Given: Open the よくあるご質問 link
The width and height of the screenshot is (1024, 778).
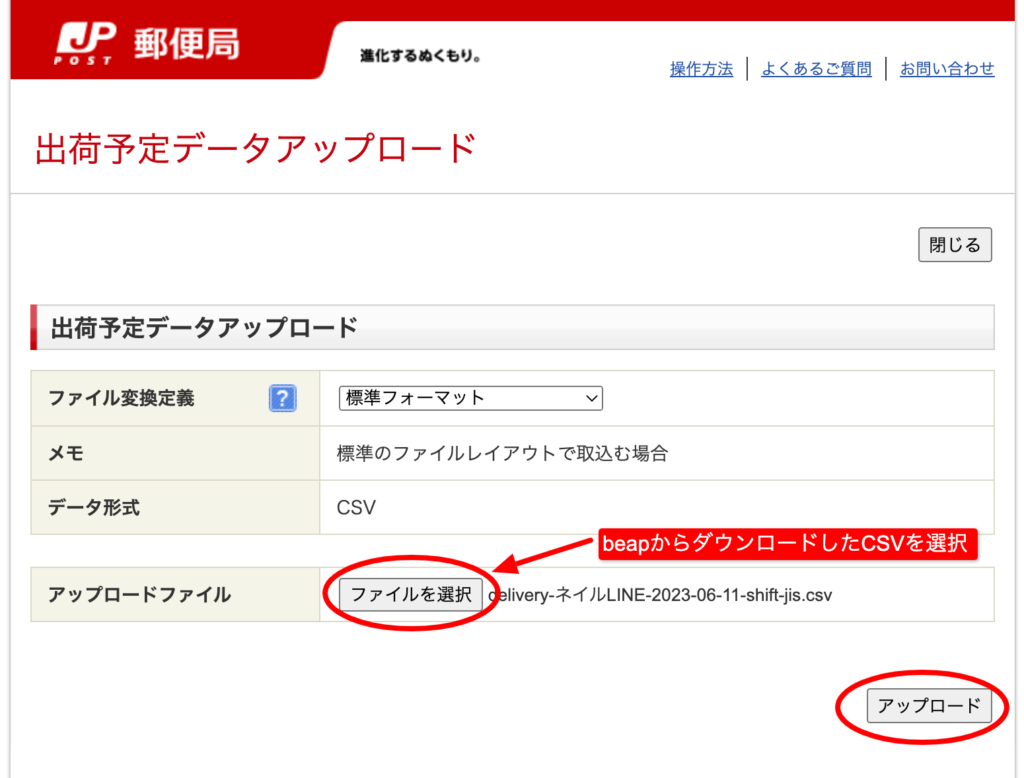Looking at the screenshot, I should point(816,69).
